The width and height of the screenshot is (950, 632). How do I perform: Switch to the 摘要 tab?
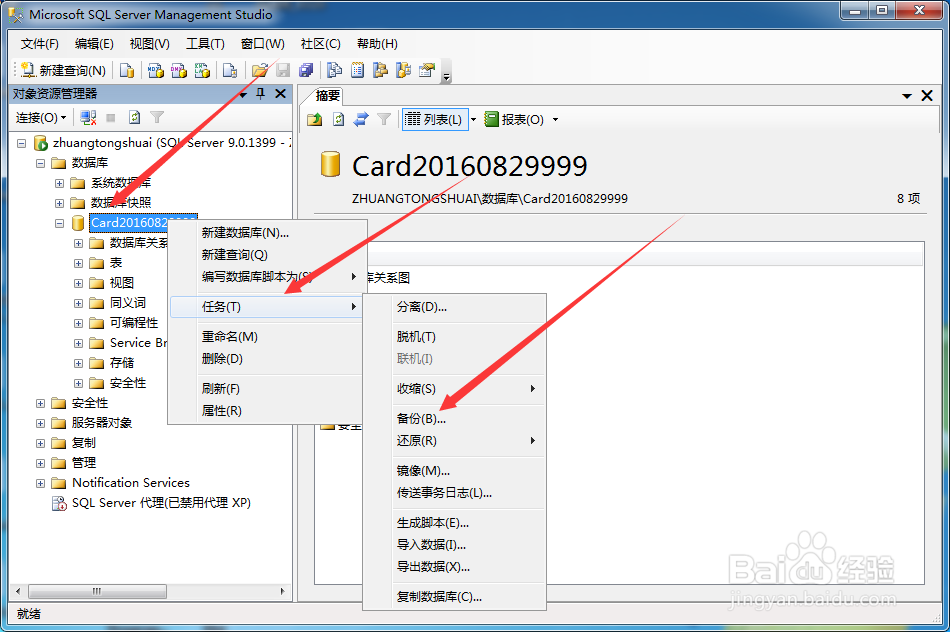click(328, 96)
